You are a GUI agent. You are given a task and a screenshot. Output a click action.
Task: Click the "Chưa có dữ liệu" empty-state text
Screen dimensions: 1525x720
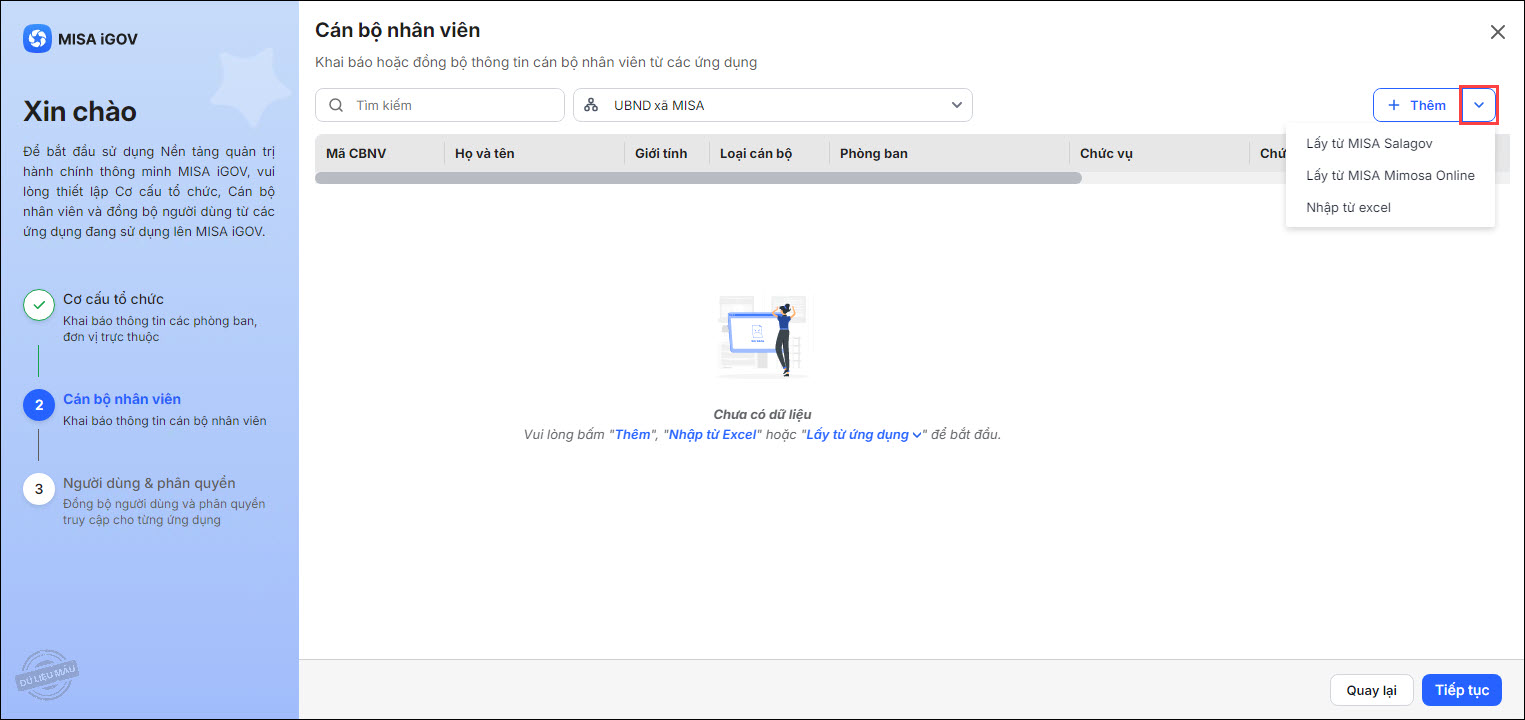tap(762, 414)
